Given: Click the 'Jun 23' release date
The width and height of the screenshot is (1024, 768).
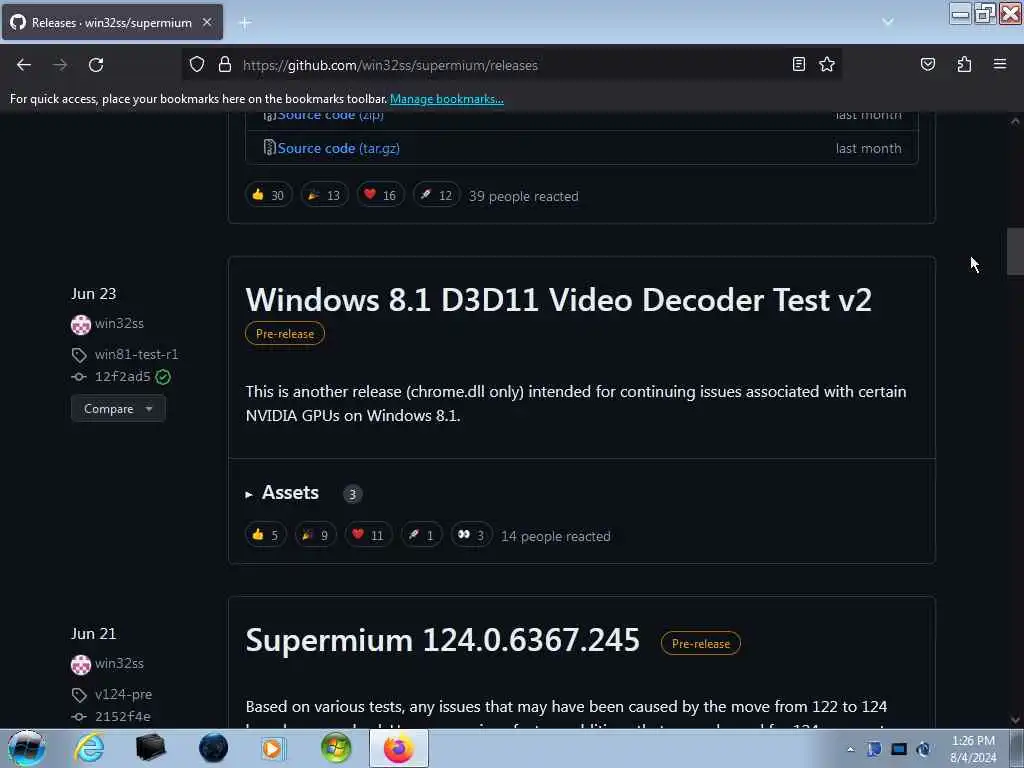Looking at the screenshot, I should click(93, 294).
